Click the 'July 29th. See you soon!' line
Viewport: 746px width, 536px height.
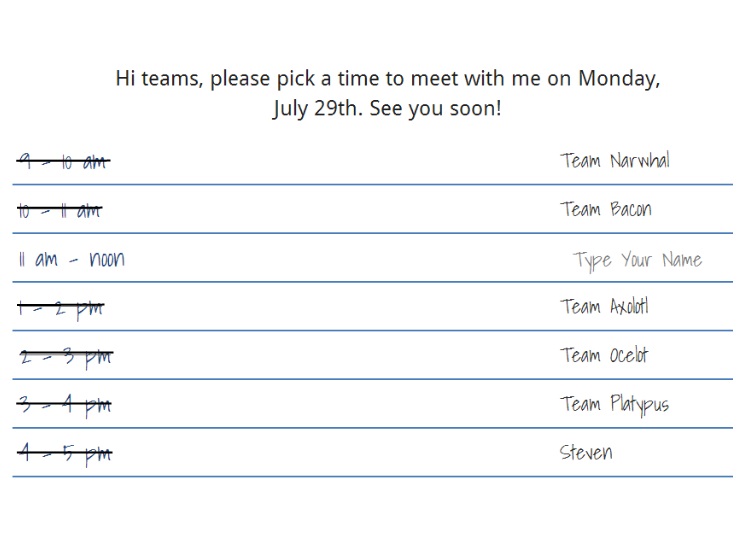(x=387, y=108)
